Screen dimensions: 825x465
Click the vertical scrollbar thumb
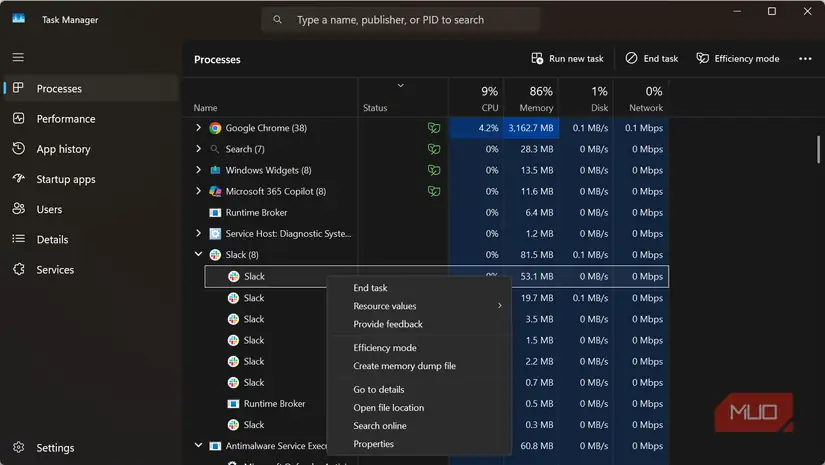point(818,149)
